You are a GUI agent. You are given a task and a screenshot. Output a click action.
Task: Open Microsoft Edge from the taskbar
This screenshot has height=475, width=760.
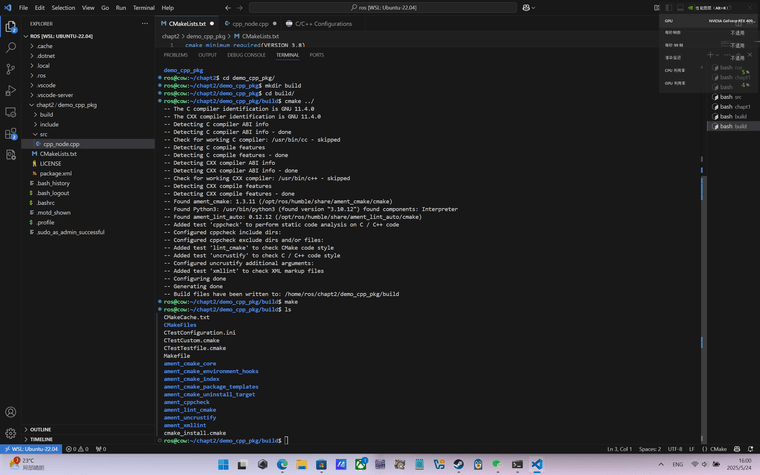282,464
